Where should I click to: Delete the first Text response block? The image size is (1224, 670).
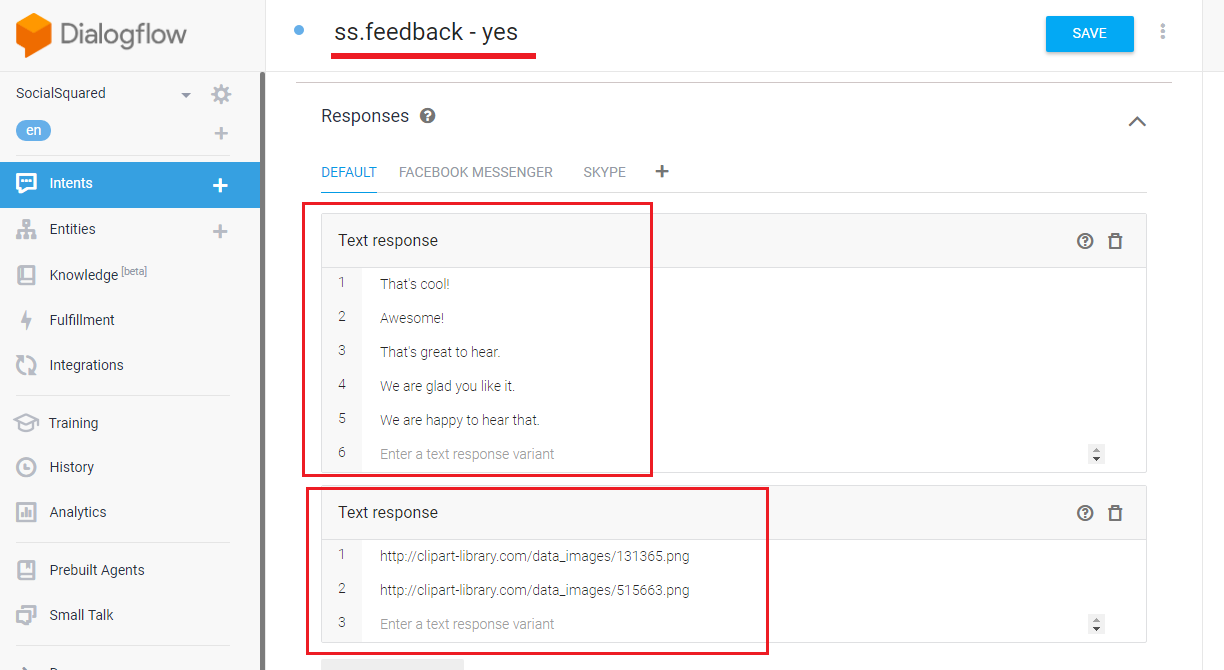(1115, 241)
